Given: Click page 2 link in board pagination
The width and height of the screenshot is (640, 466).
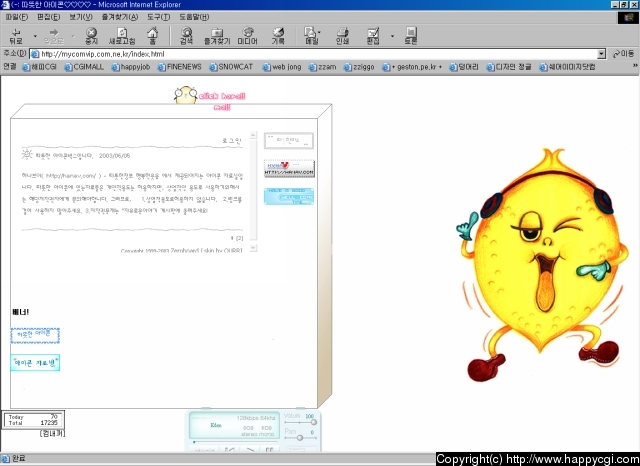Looking at the screenshot, I should 240,238.
